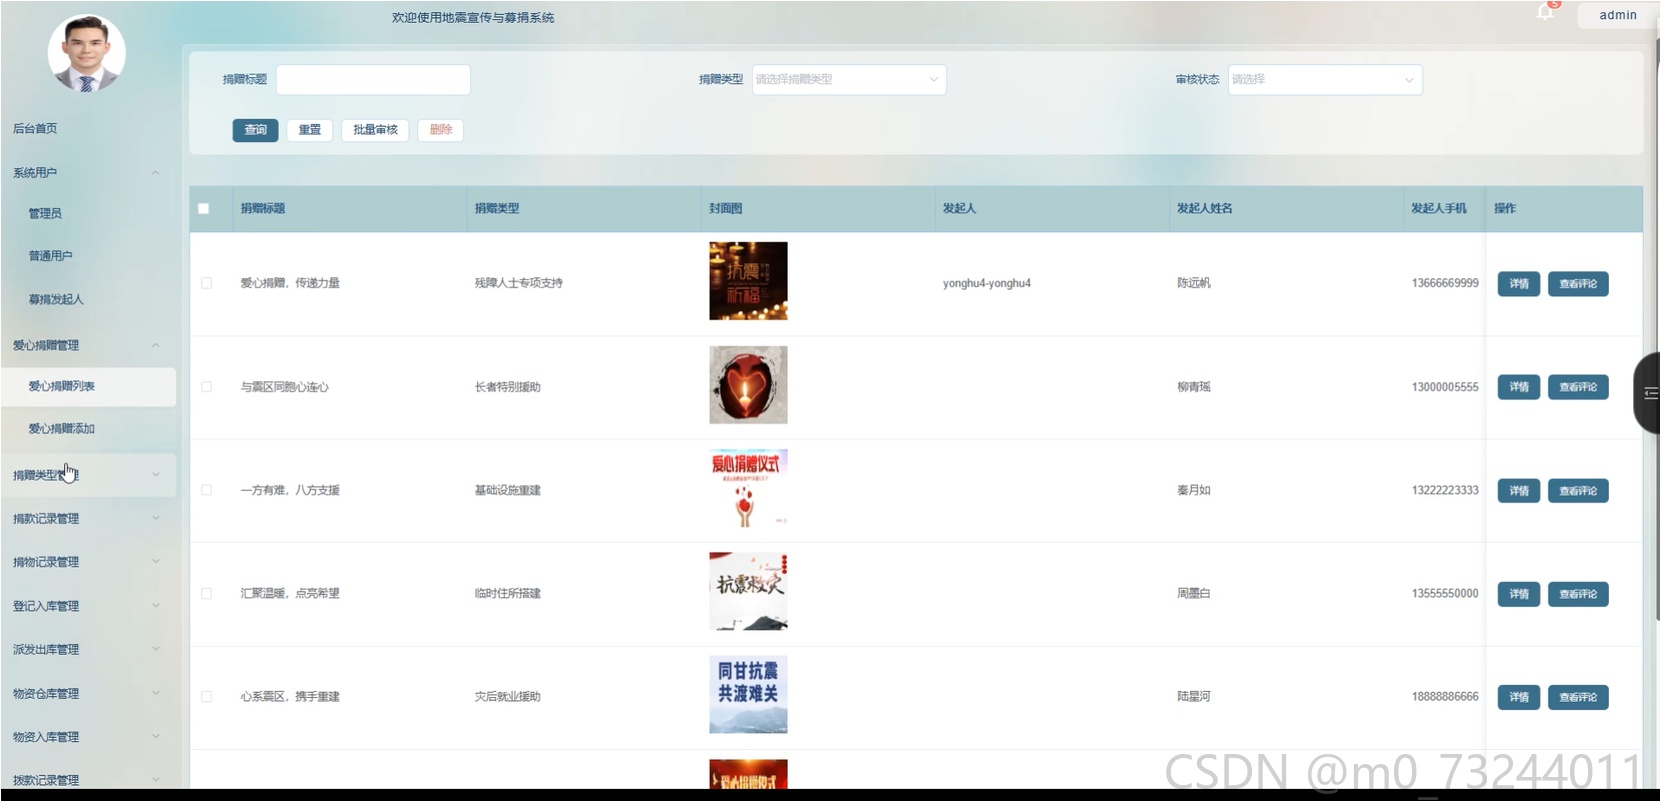Image resolution: width=1661 pixels, height=802 pixels.
Task: View the 同甘抗震 共渡难关 cover image
Action: pyautogui.click(x=748, y=695)
